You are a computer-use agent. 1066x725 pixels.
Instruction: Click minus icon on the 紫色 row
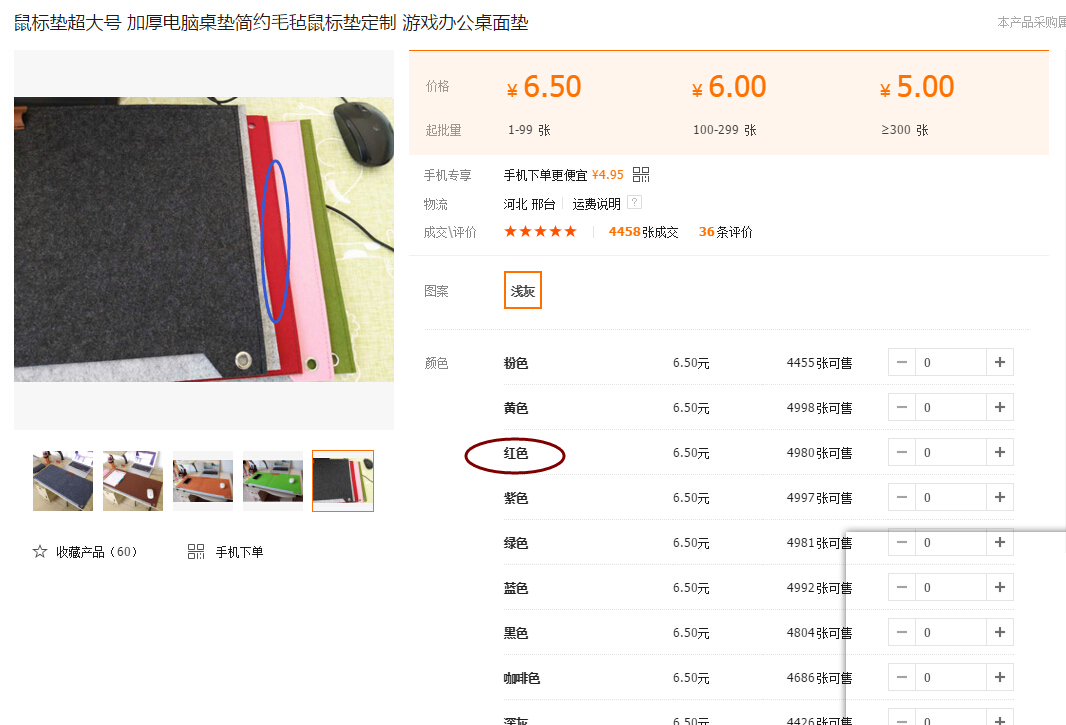point(902,497)
